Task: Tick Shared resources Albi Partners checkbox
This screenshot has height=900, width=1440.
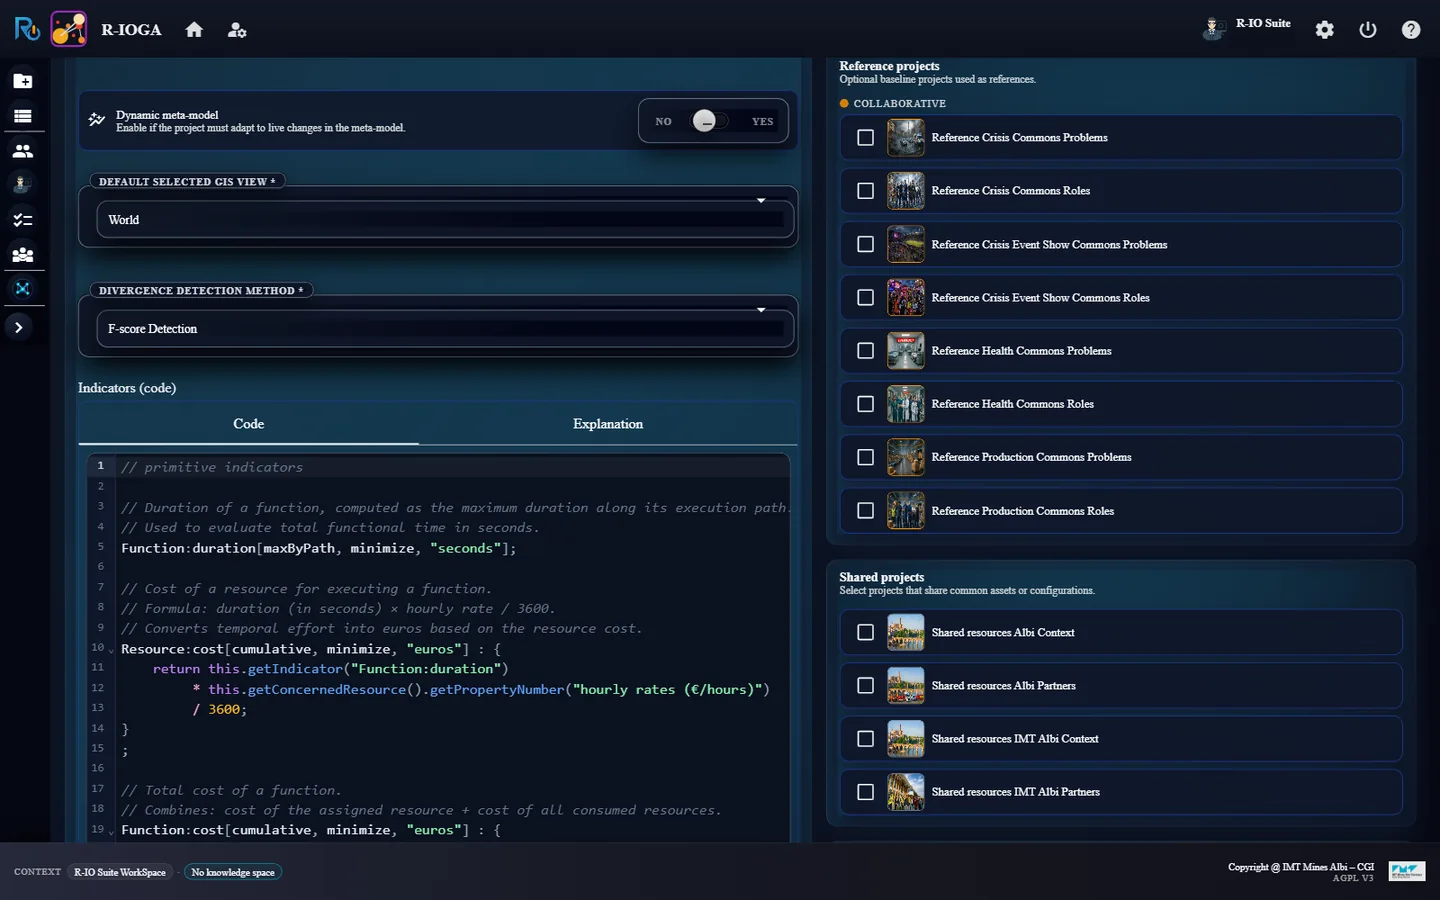Action: (866, 686)
